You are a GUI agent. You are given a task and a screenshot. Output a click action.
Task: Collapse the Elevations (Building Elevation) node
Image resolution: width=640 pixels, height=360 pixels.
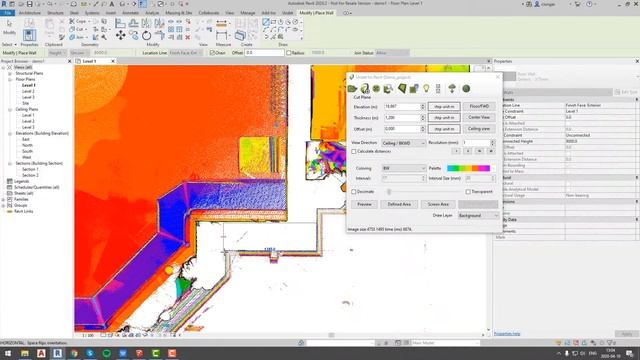pyautogui.click(x=10, y=133)
